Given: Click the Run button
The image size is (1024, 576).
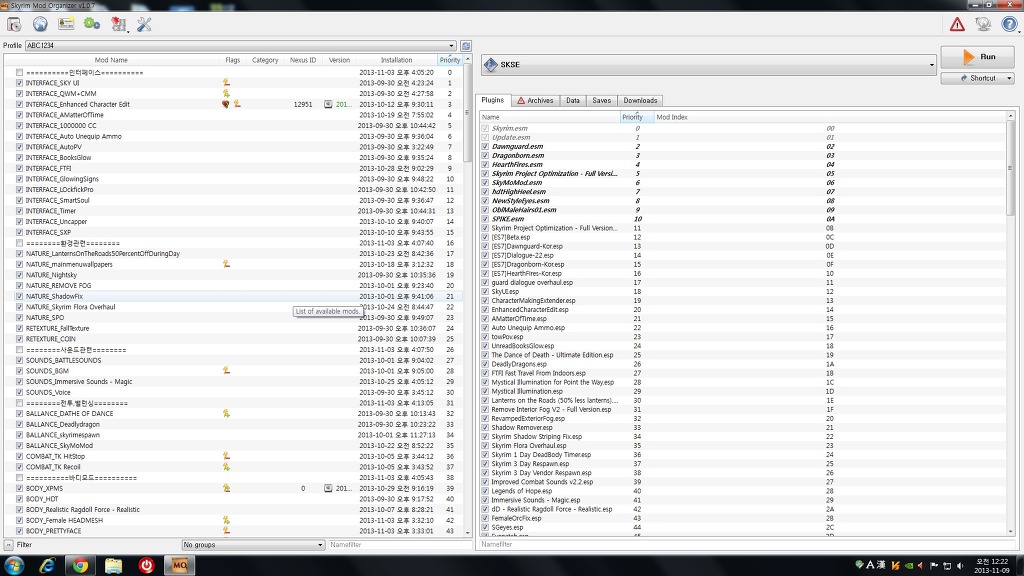Looking at the screenshot, I should pyautogui.click(x=978, y=57).
